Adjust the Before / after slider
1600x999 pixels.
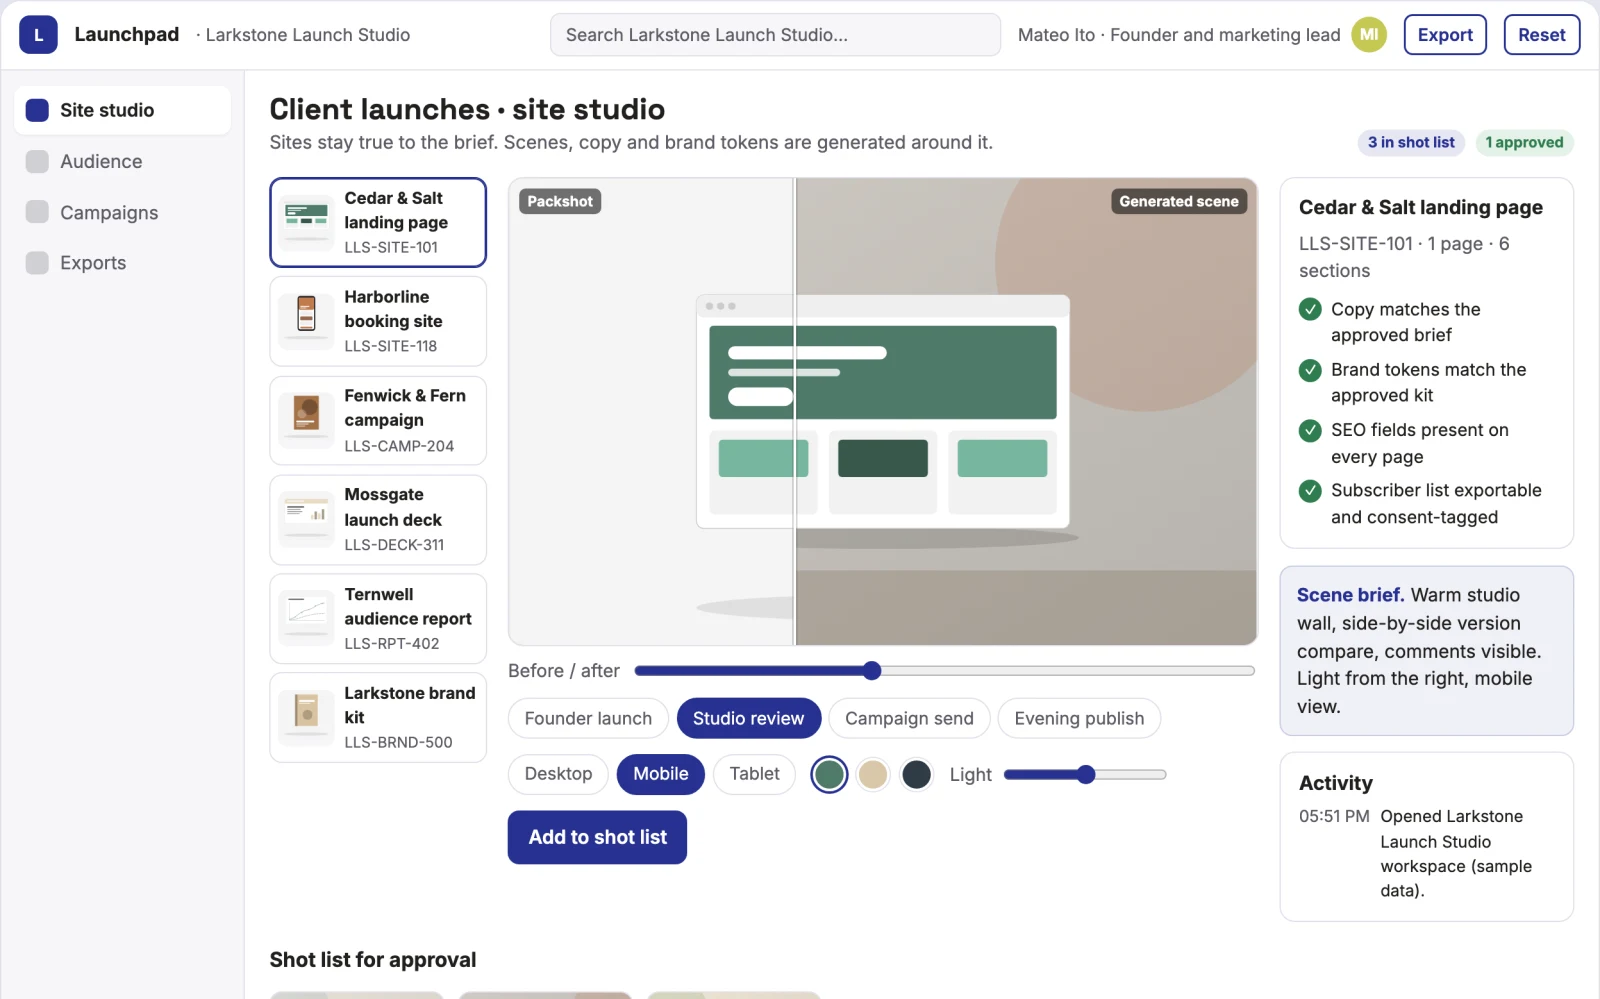[944, 670]
